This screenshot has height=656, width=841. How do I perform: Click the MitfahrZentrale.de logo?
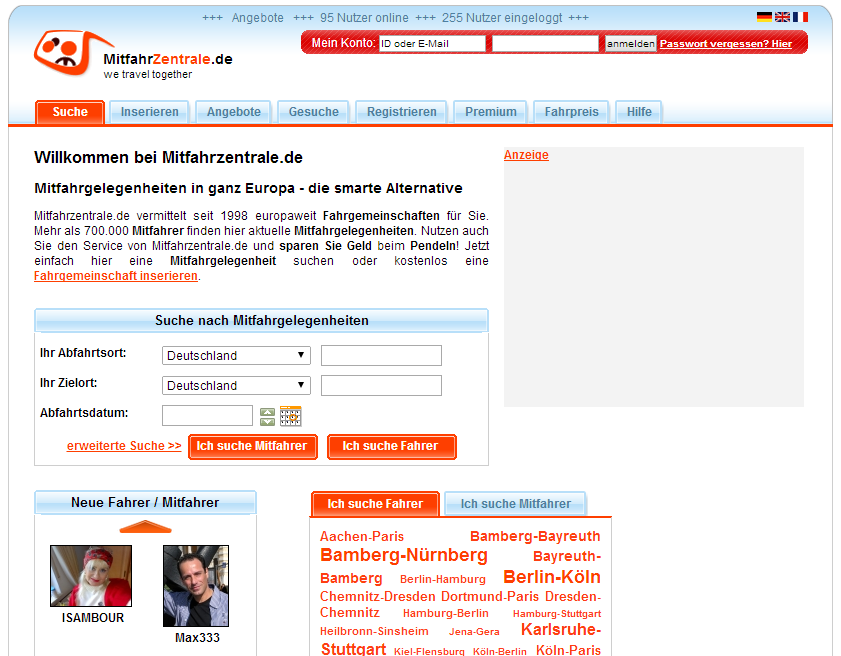click(133, 55)
